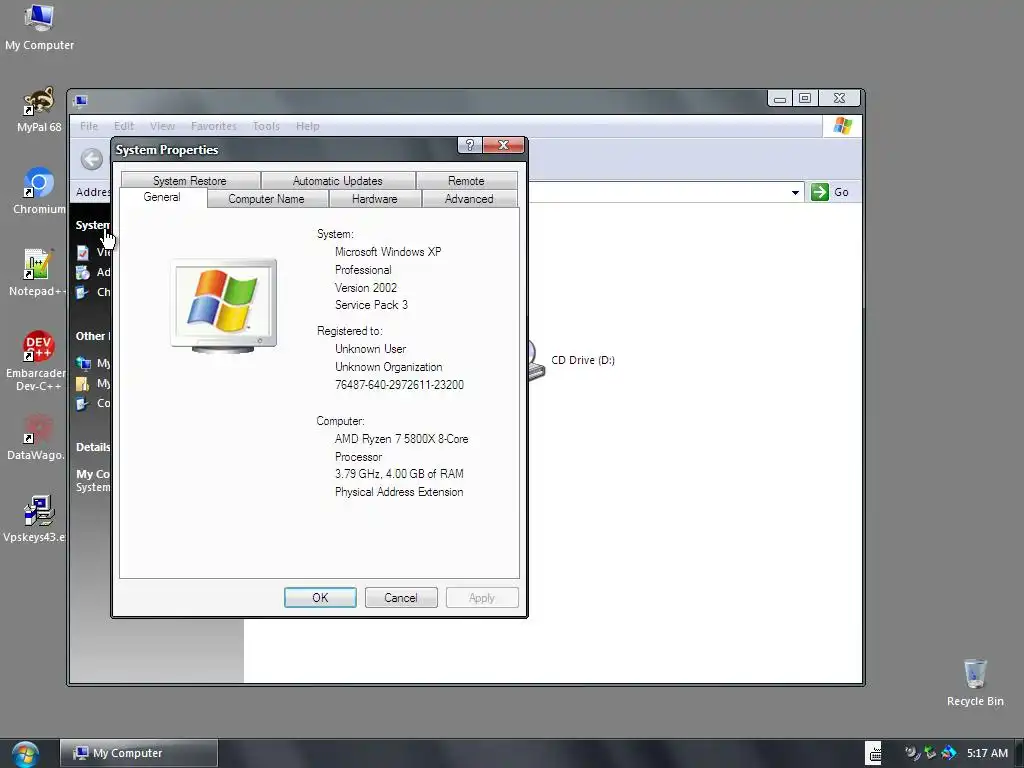1024x768 pixels.
Task: Launch Notepad++ from the desktop
Action: click(x=38, y=273)
